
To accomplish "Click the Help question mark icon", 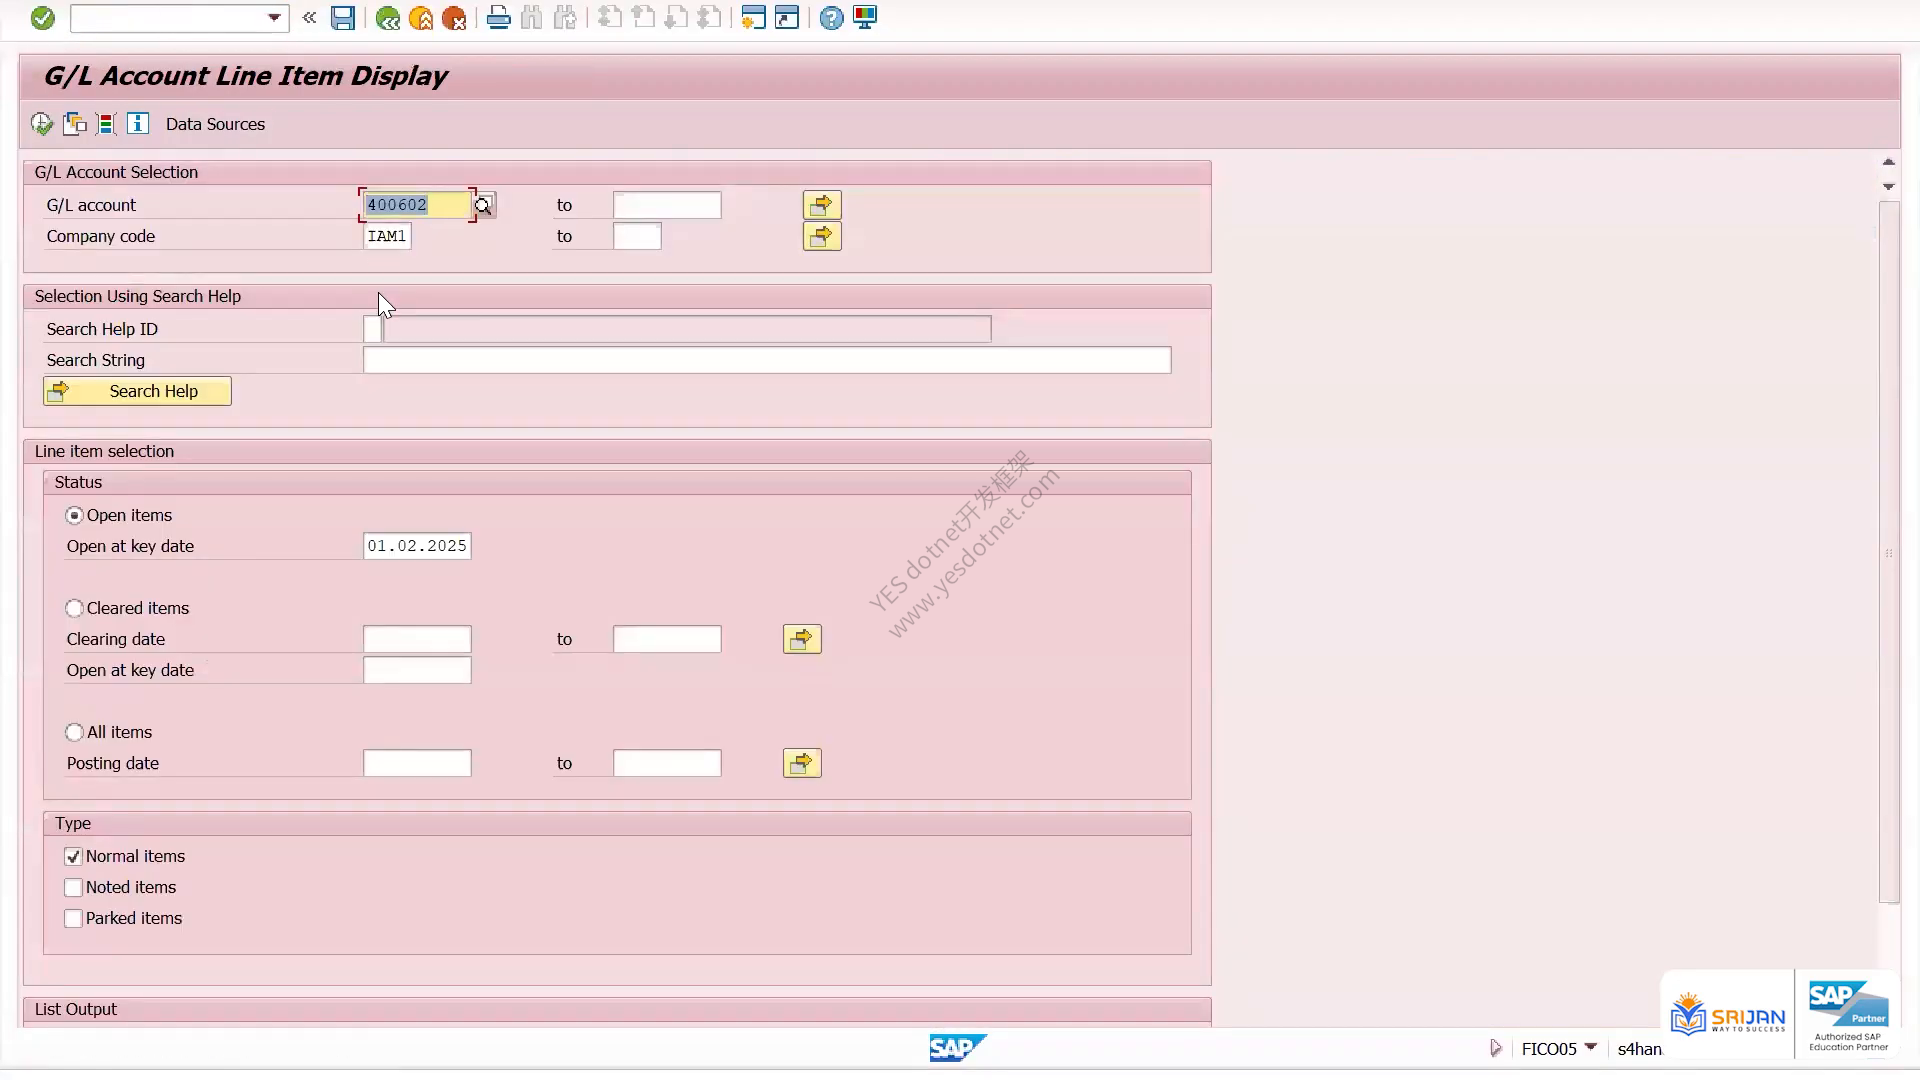I will tap(831, 18).
